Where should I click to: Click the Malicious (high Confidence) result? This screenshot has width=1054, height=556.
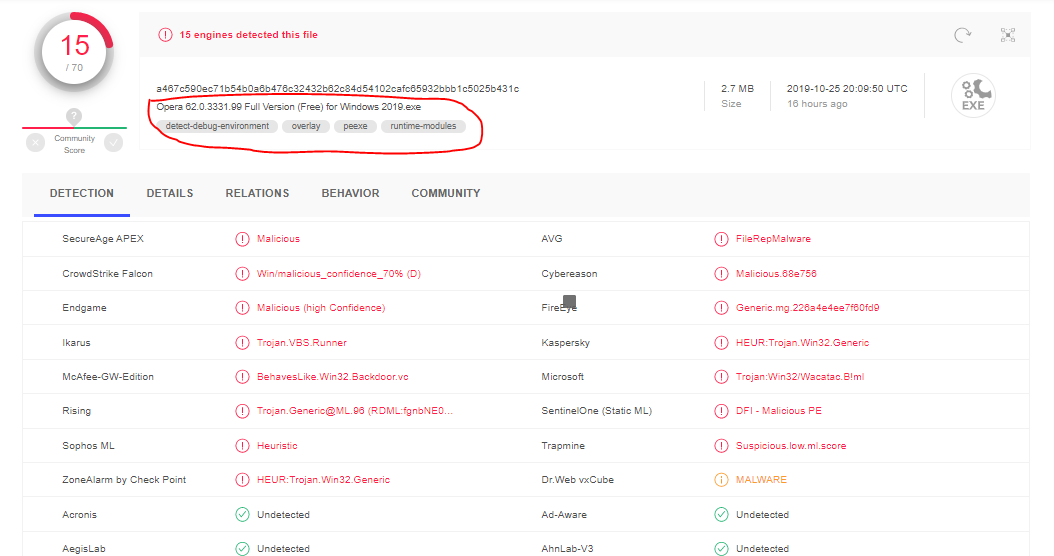pyautogui.click(x=321, y=308)
